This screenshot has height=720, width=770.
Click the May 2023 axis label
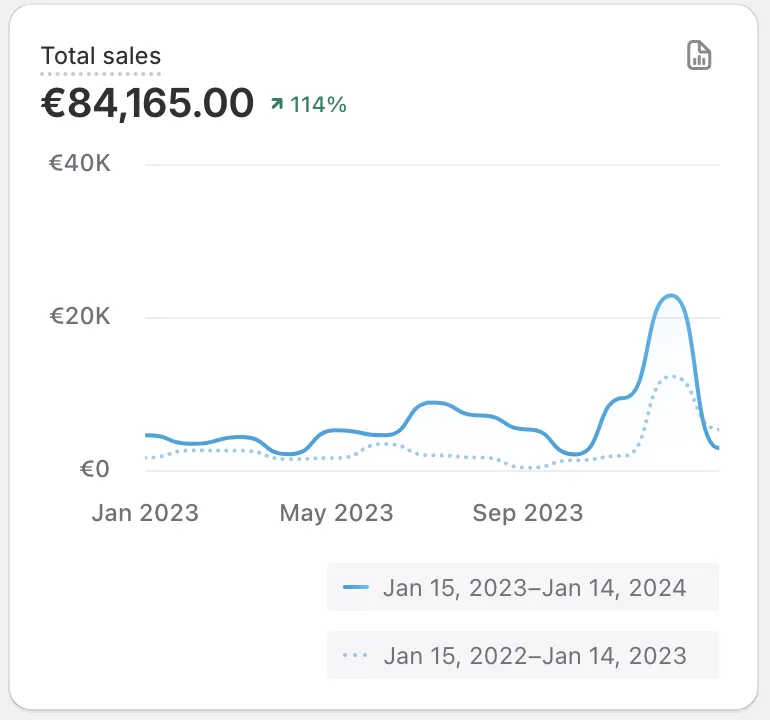tap(336, 513)
